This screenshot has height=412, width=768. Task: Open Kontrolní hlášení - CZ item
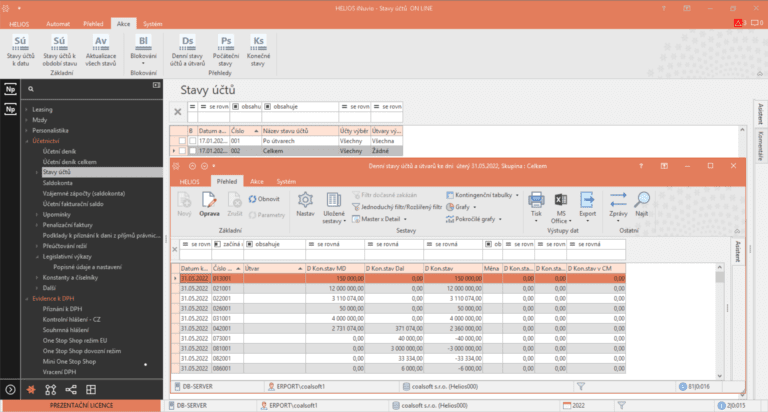click(72, 319)
